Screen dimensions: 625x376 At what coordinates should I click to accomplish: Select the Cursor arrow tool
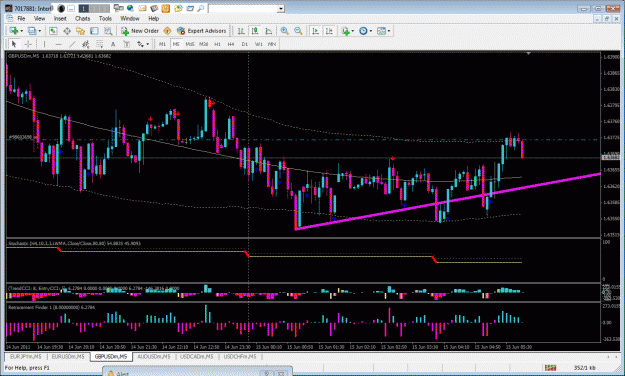14,44
